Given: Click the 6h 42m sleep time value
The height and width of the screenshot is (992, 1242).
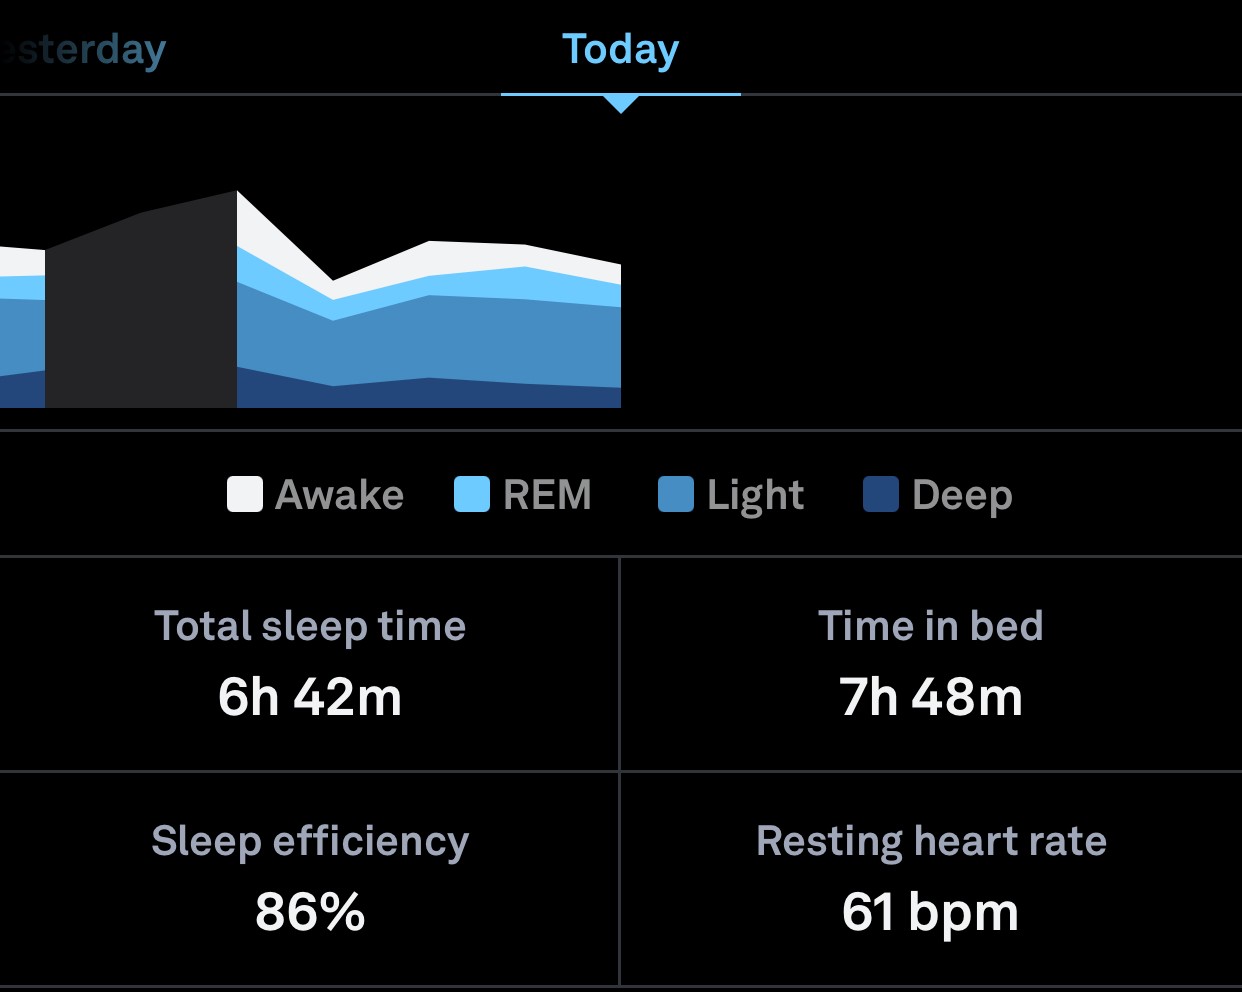Looking at the screenshot, I should pos(310,697).
